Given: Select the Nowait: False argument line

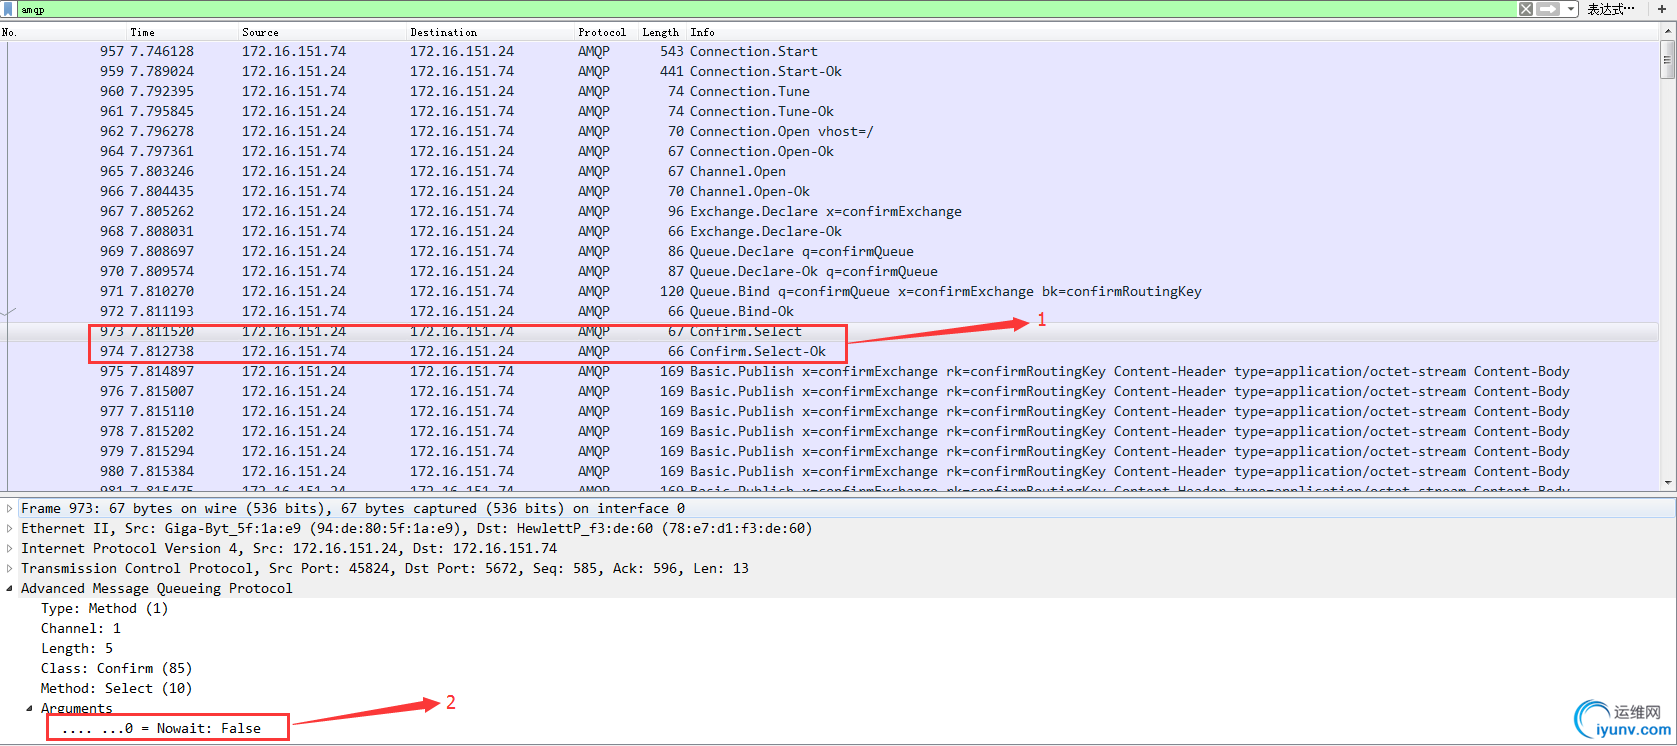Looking at the screenshot, I should (161, 728).
